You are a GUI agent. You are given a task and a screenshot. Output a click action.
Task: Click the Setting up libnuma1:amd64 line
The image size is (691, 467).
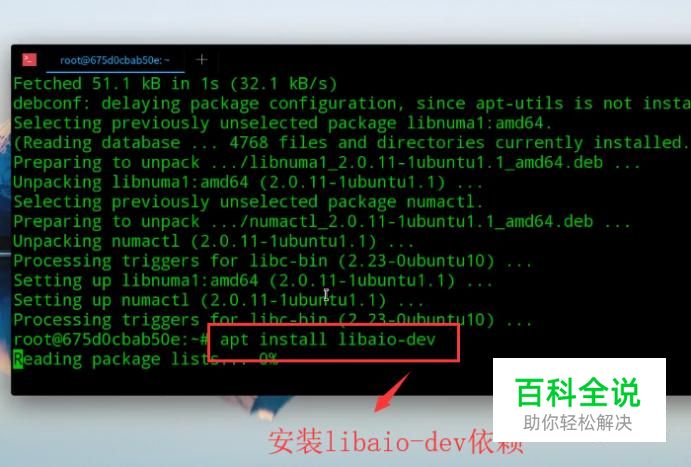point(253,281)
